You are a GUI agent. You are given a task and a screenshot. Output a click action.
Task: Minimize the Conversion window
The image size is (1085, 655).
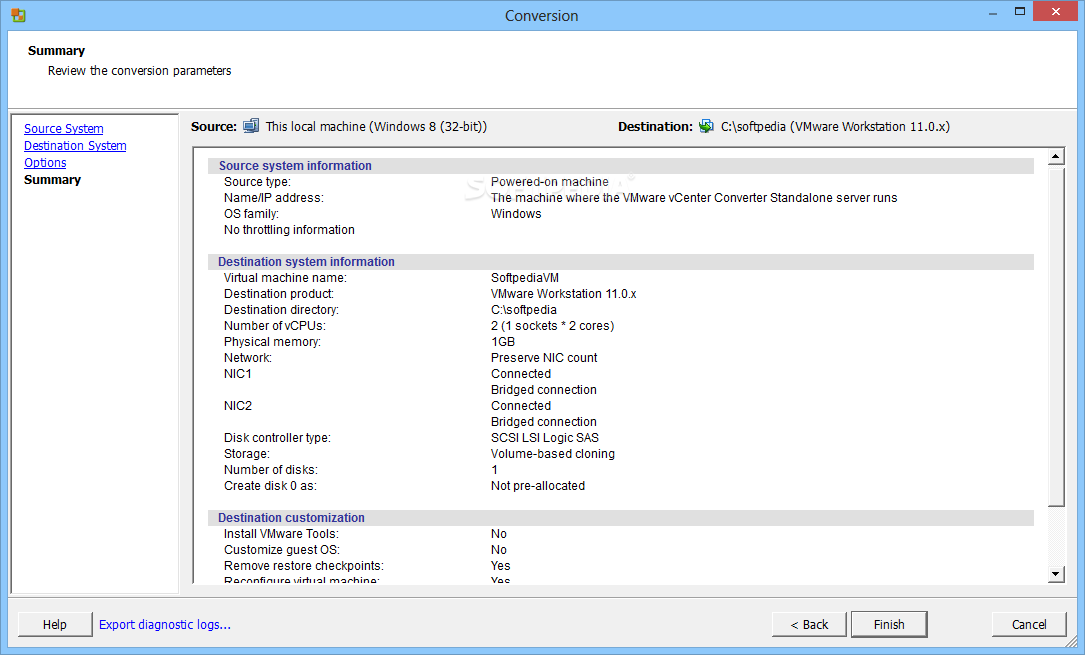[x=993, y=12]
